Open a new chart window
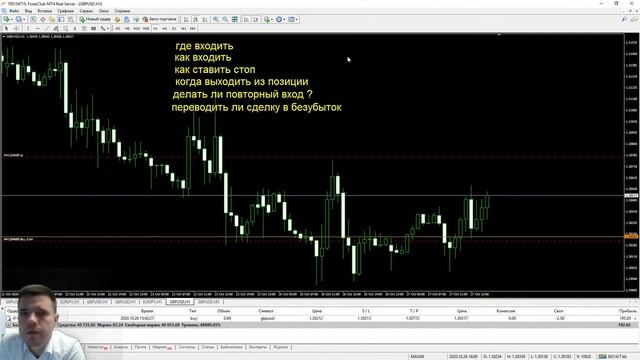The image size is (640, 360). pyautogui.click(x=7, y=19)
